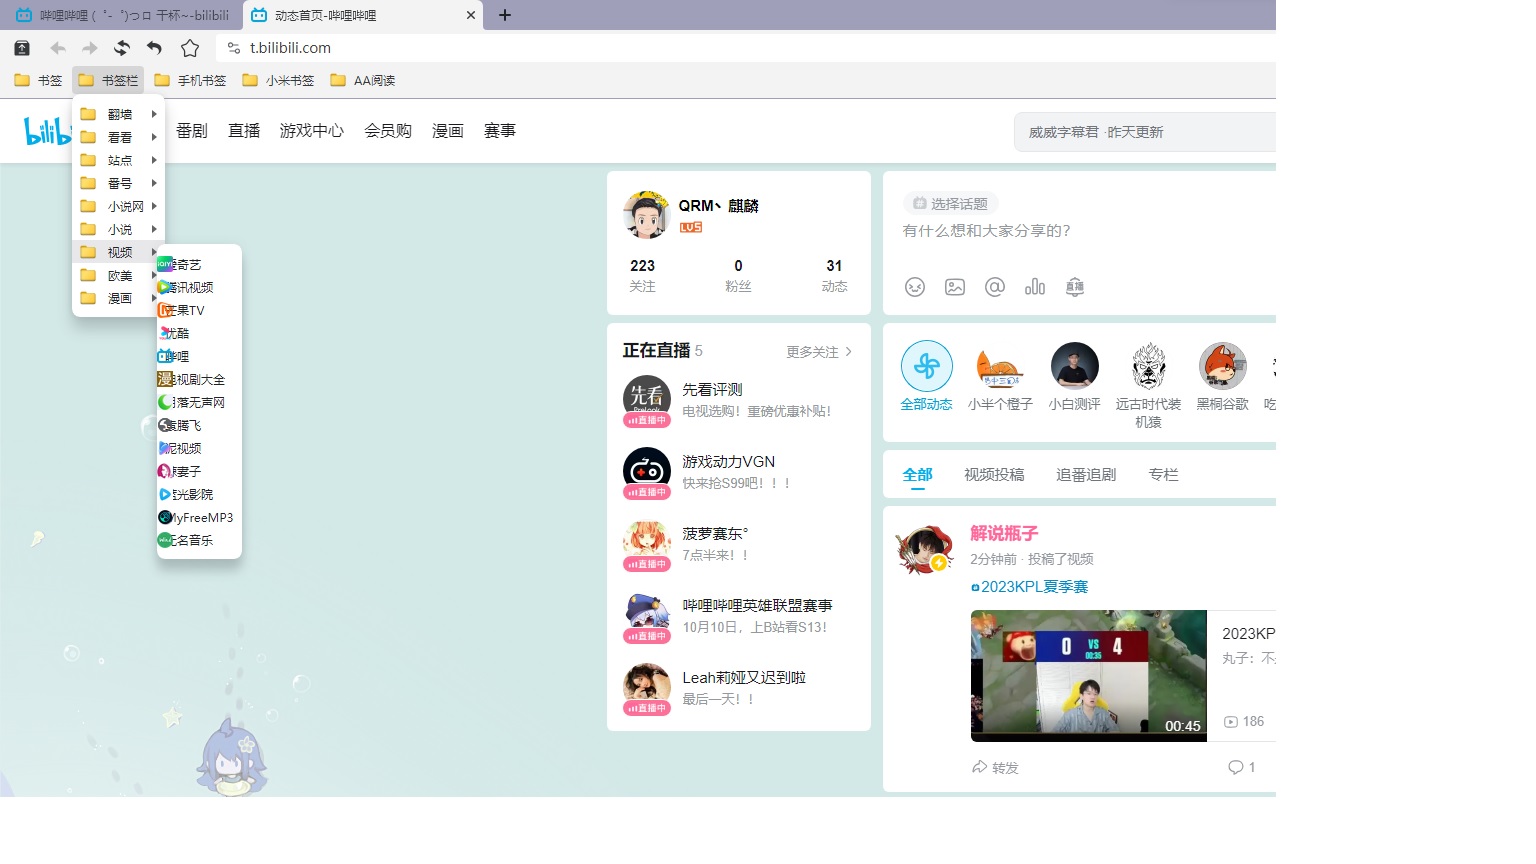Viewport: 1536px width, 864px height.
Task: Expand the 欧美 bookmark folder
Action: [118, 275]
